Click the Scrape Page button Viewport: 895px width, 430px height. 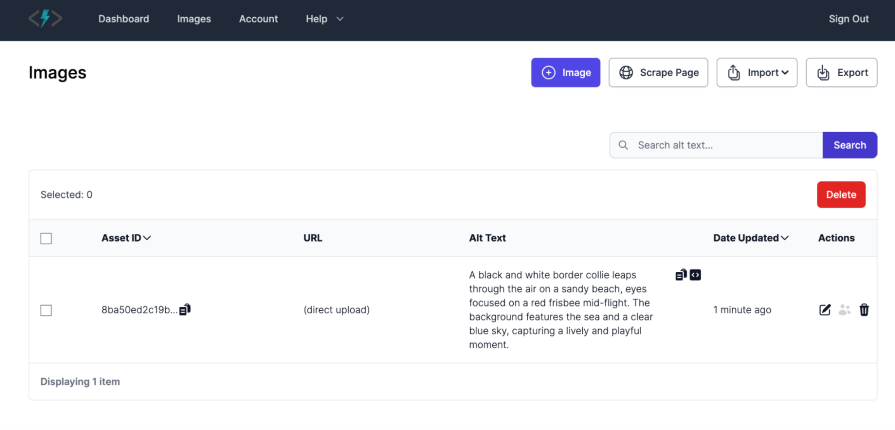(x=659, y=73)
